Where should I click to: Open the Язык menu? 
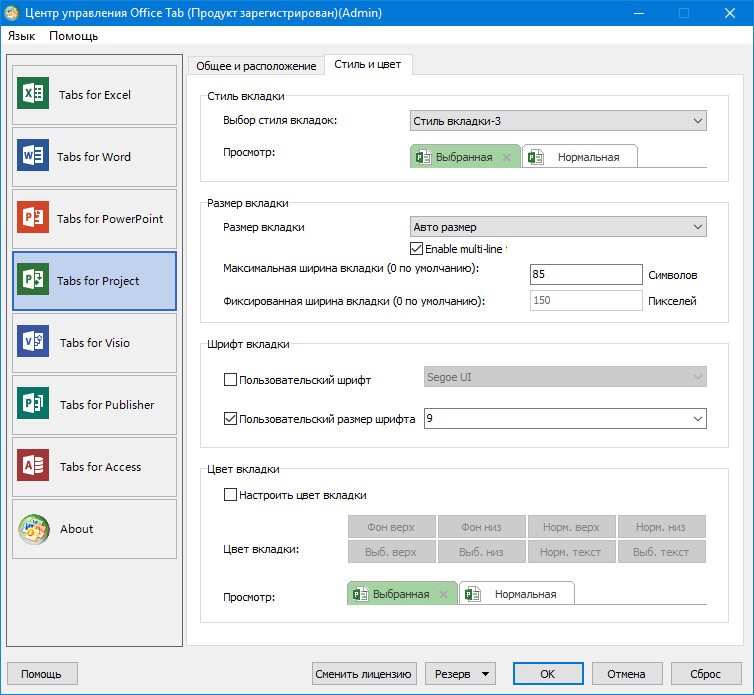click(22, 35)
